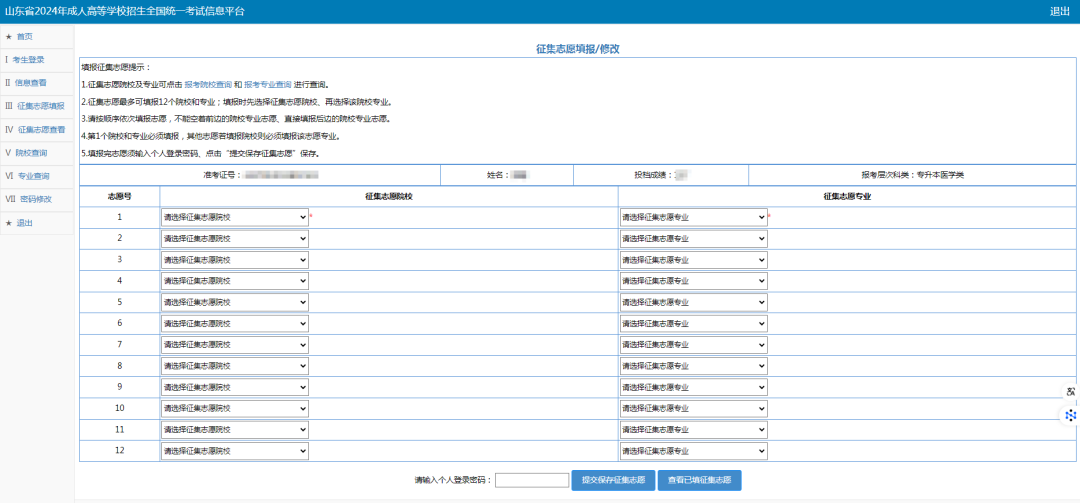
Task: Click 退出 in the top header
Action: [x=1059, y=11]
